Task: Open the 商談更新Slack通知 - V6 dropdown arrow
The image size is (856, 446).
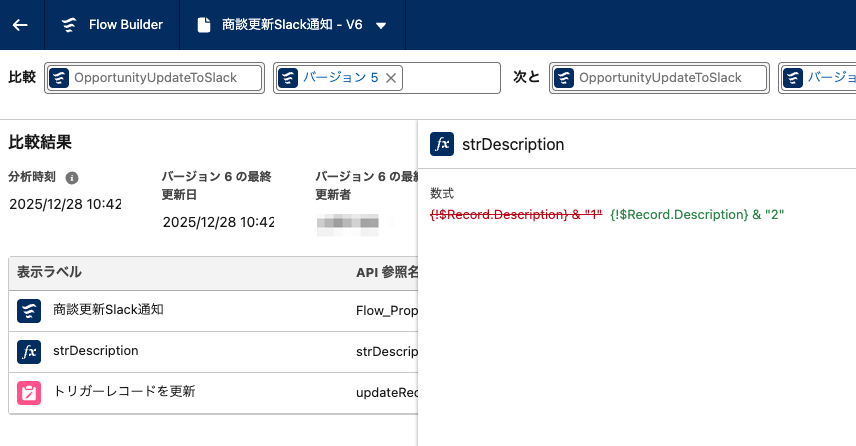Action: point(381,26)
